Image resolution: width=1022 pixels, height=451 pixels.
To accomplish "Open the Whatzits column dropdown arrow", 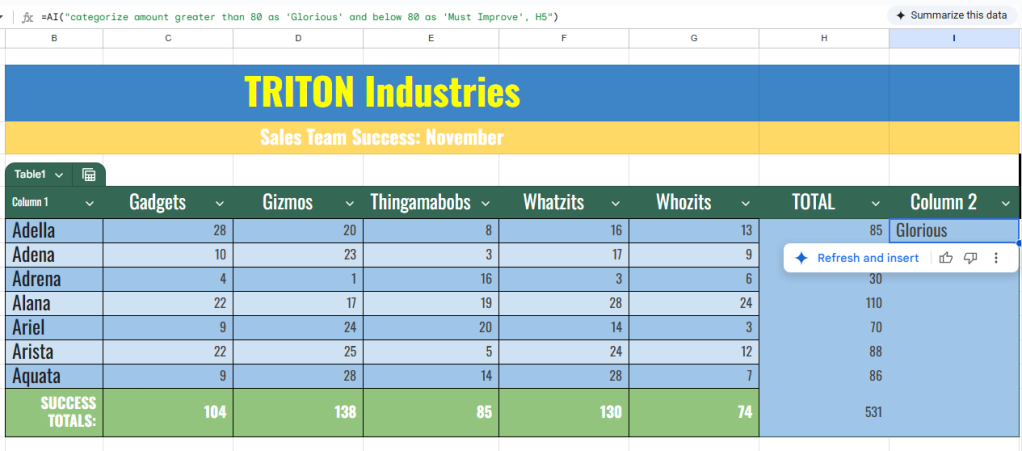I will tap(614, 203).
